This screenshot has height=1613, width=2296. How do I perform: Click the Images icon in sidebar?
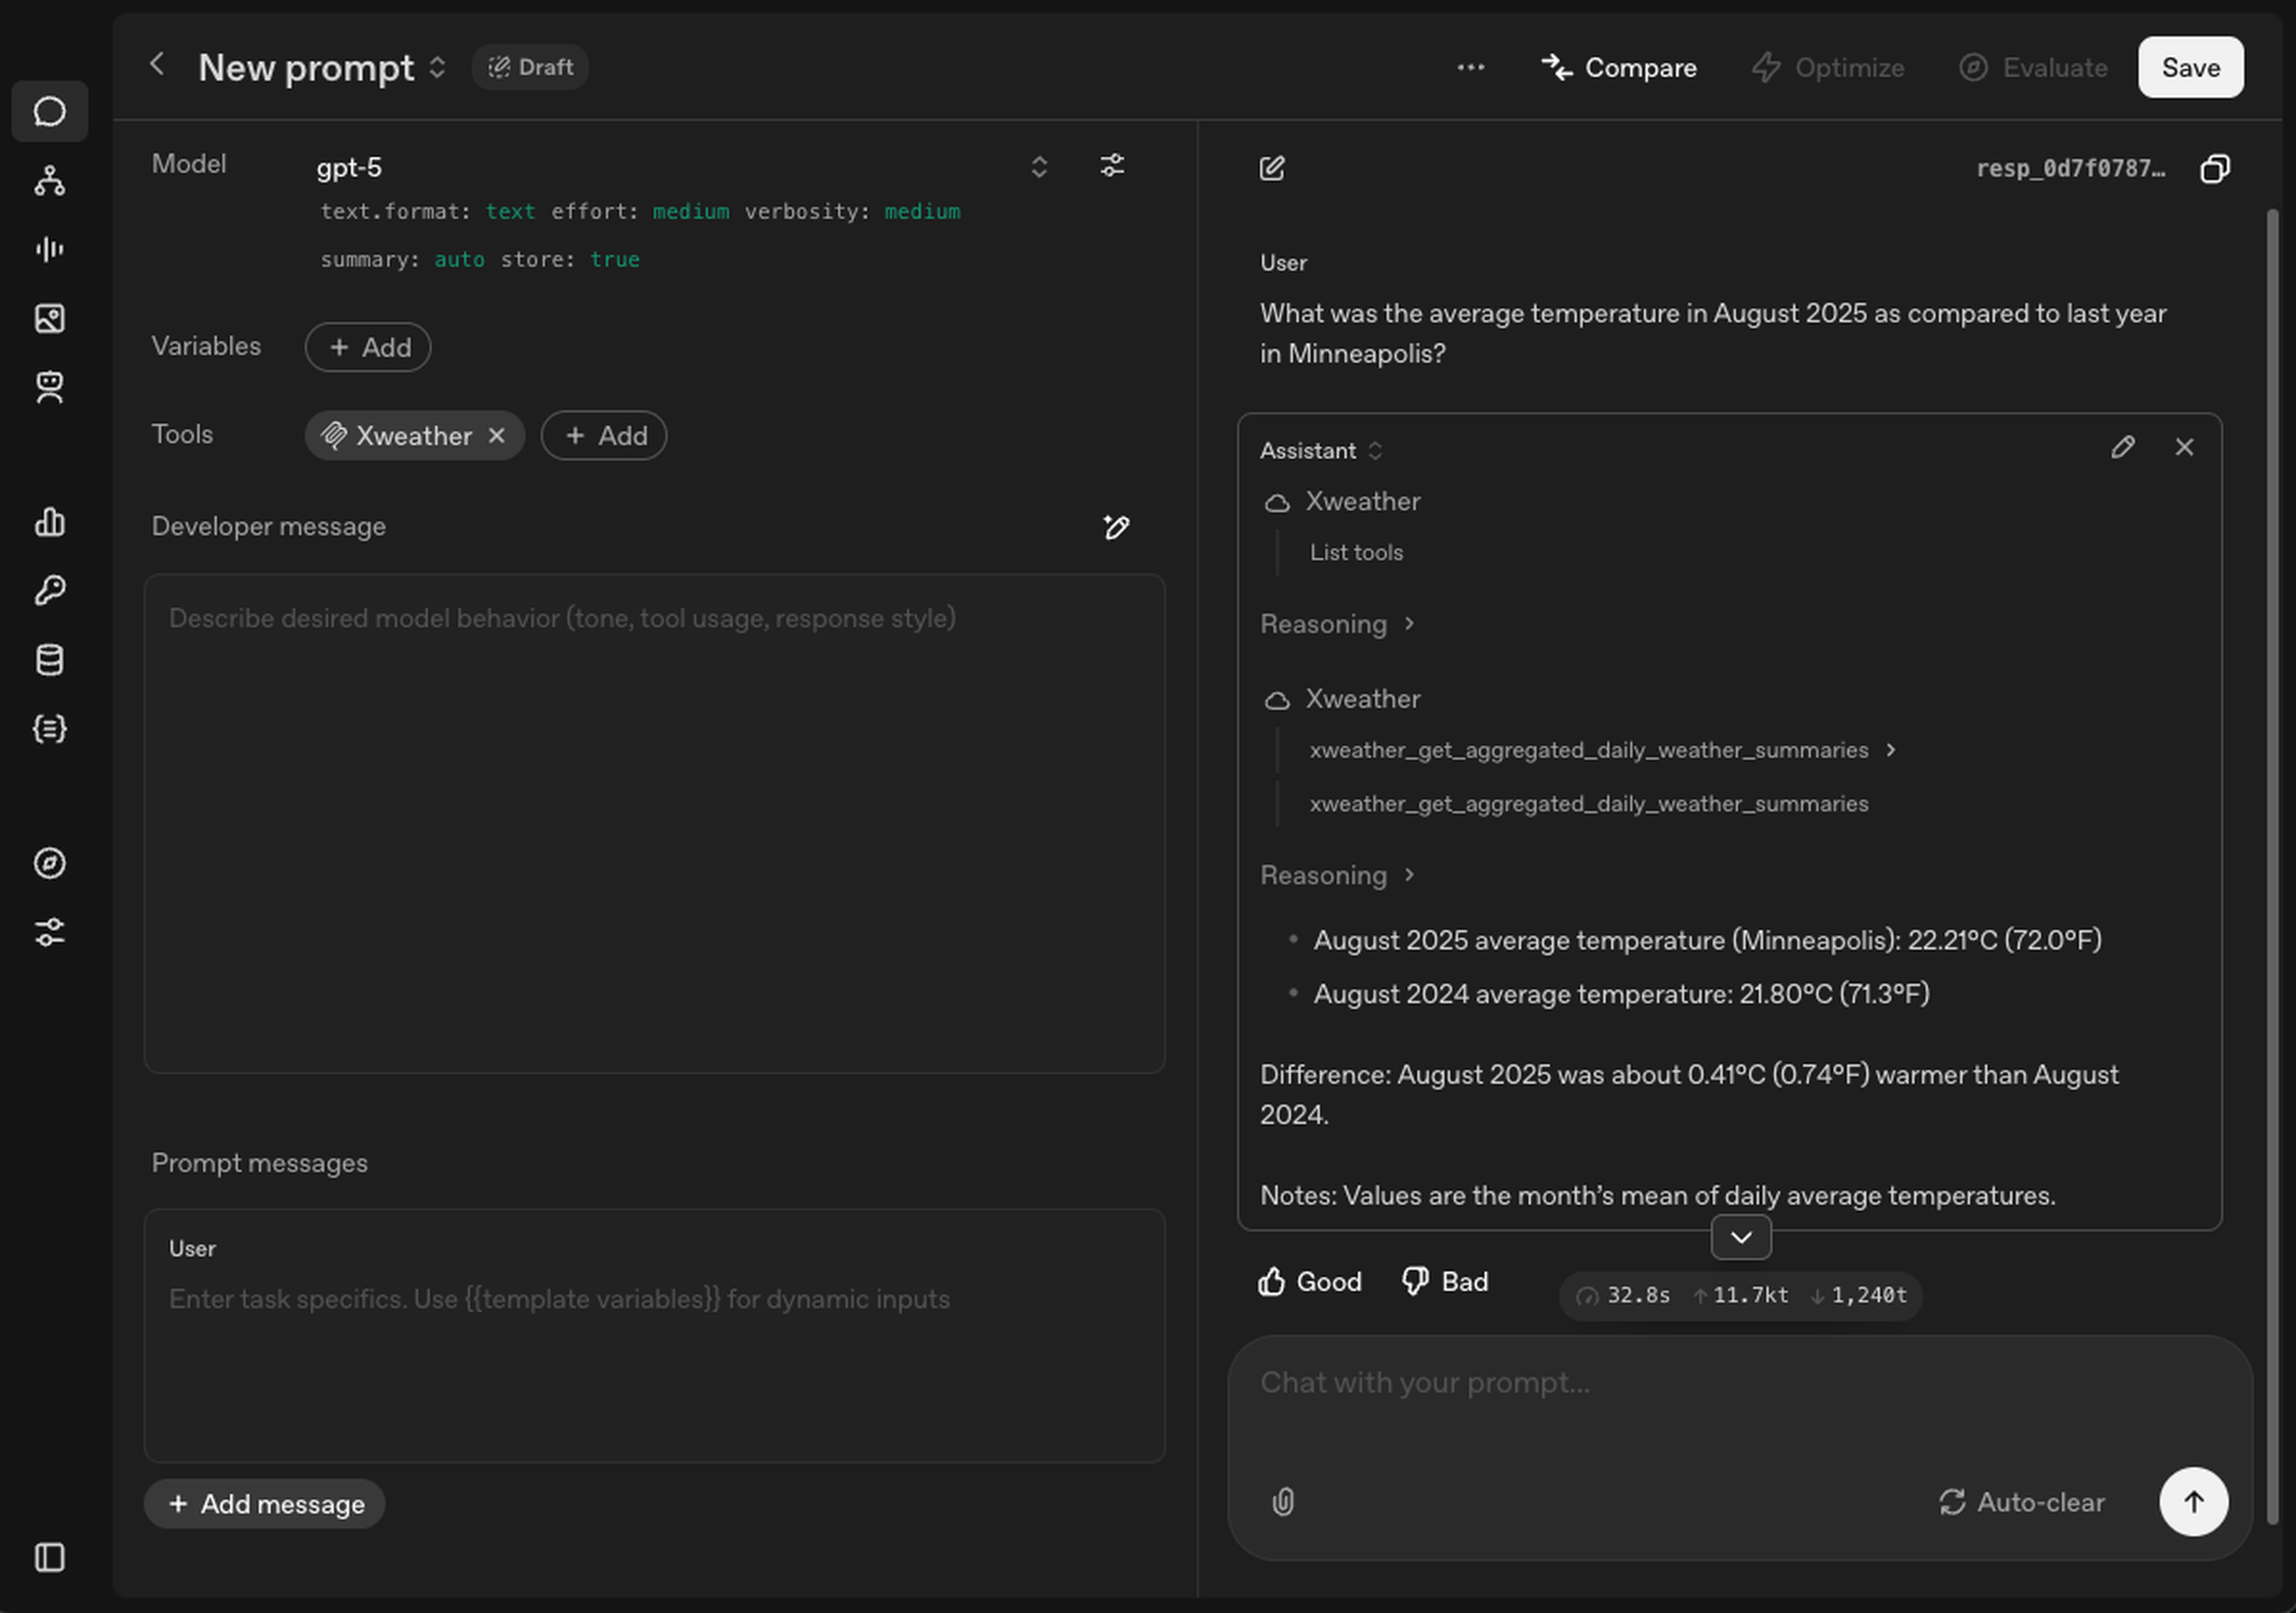coord(49,318)
